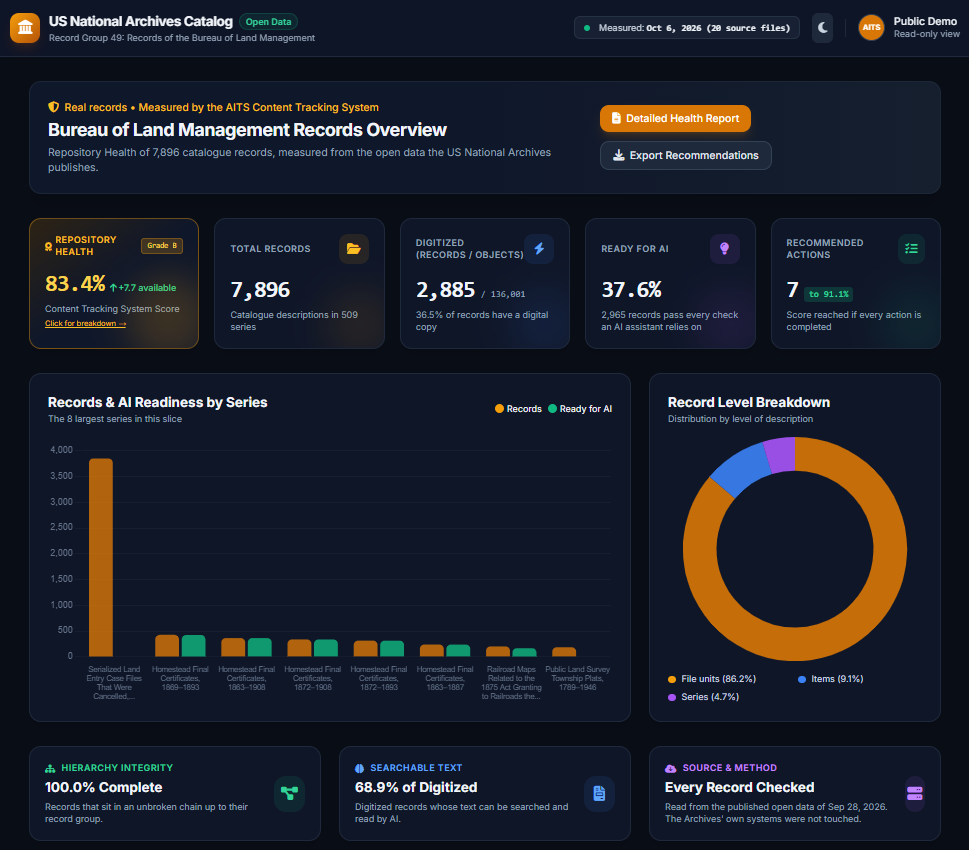969x850 pixels.
Task: Click the Public Land Survey Township Plats bar
Action: pos(564,652)
